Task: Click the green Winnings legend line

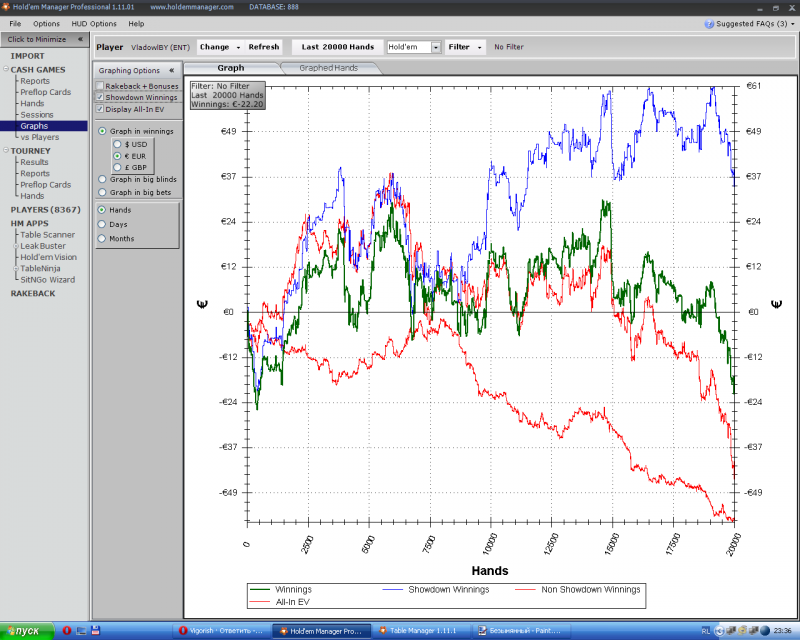Action: click(259, 589)
